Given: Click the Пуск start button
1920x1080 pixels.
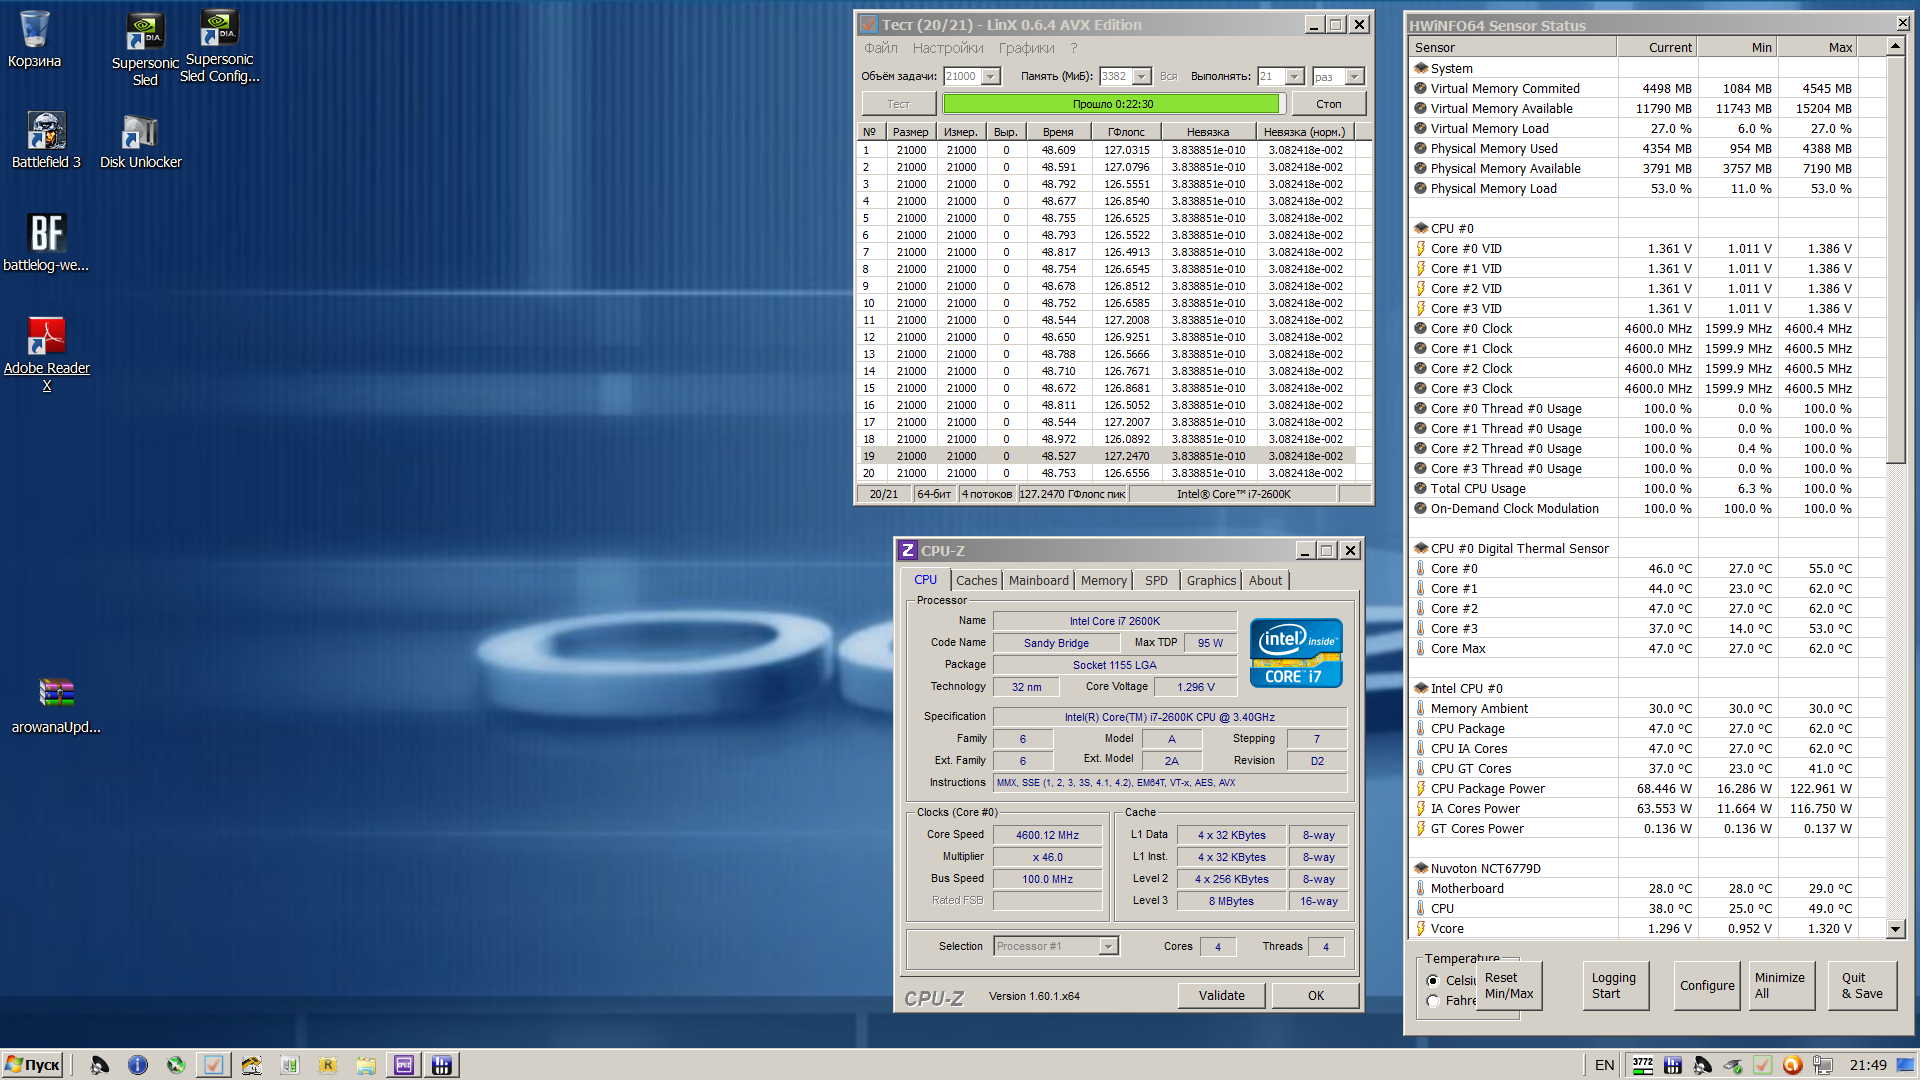Looking at the screenshot, I should [x=33, y=1065].
